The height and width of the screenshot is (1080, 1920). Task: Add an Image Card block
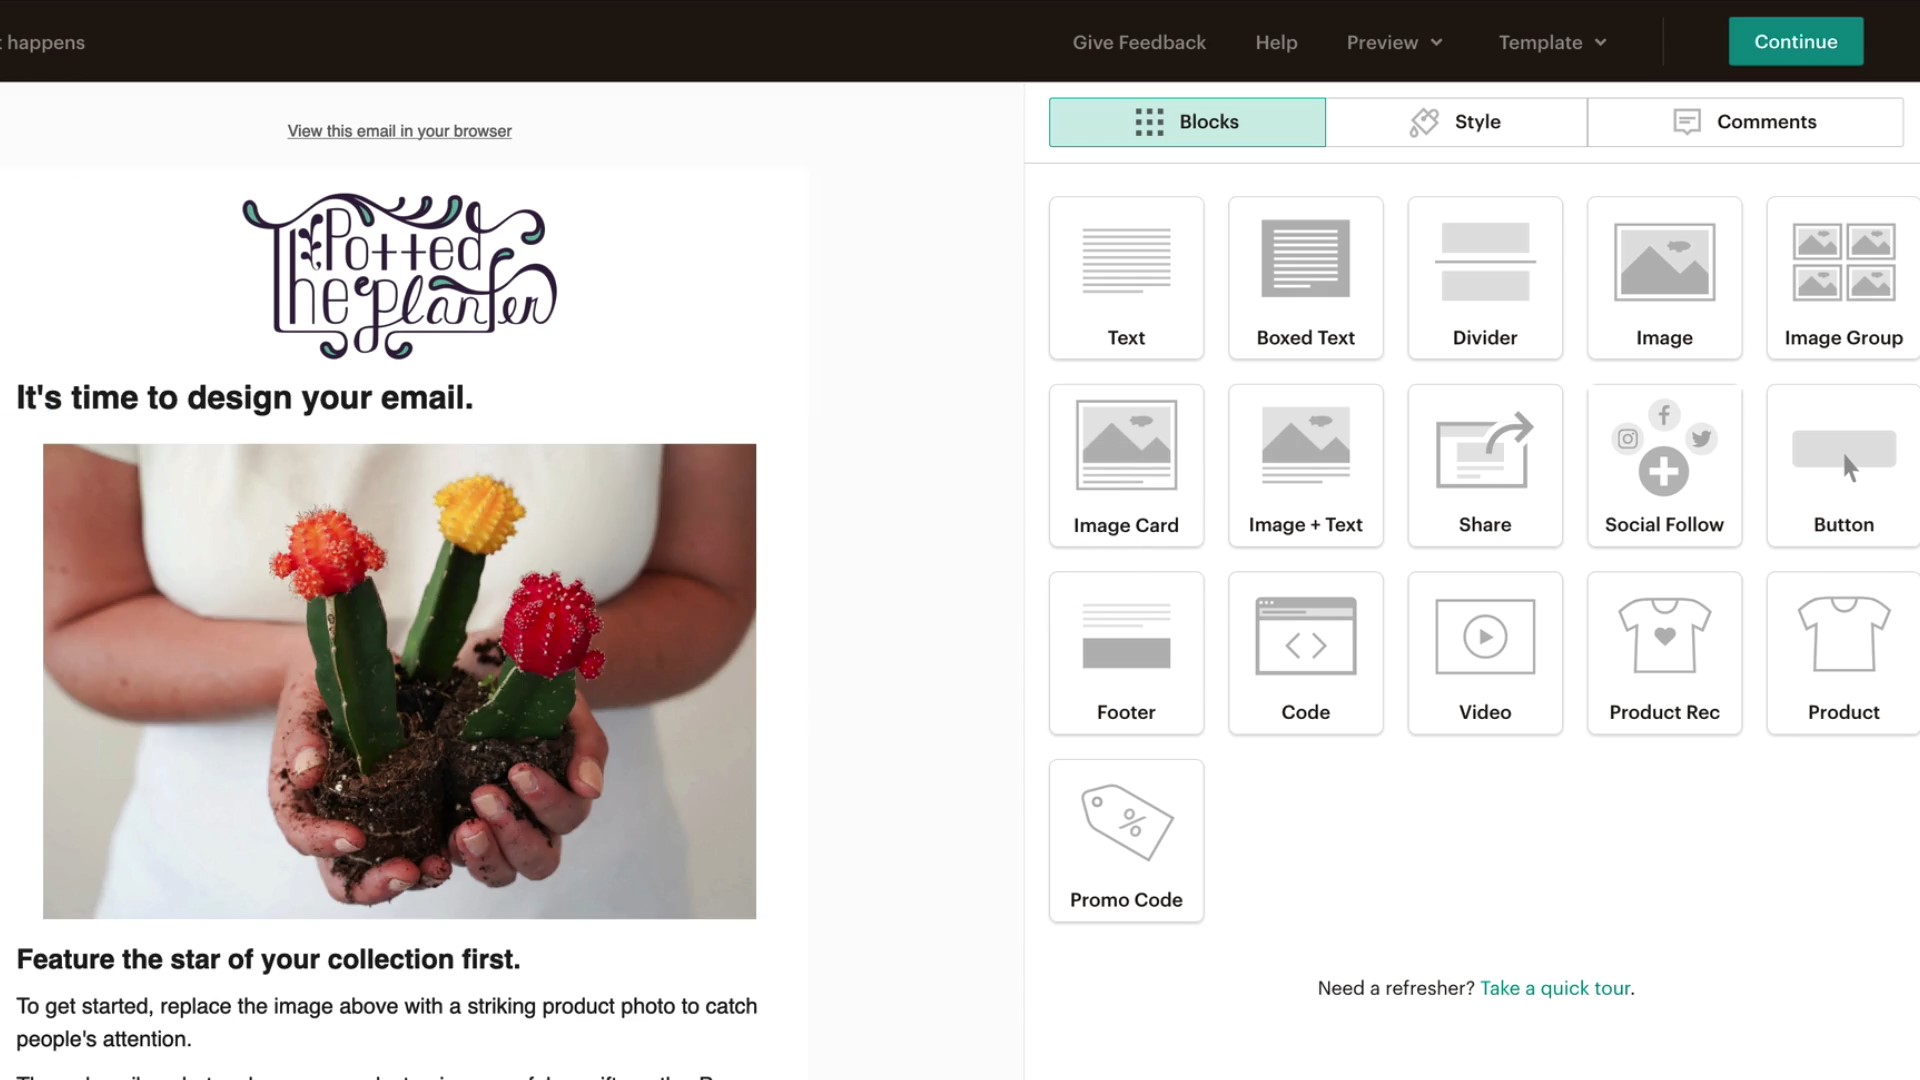[1126, 465]
